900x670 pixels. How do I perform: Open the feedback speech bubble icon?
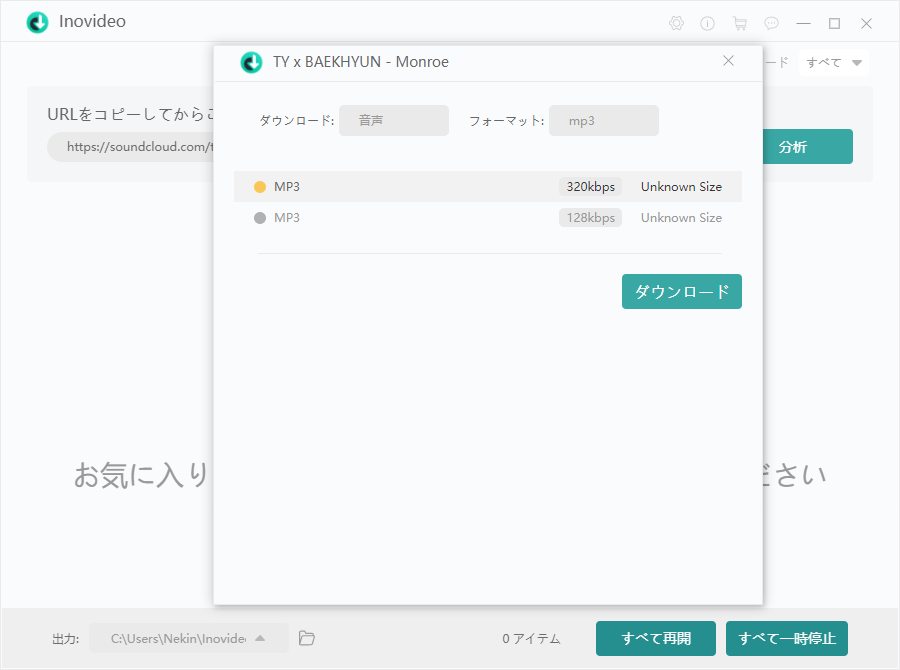tap(771, 24)
